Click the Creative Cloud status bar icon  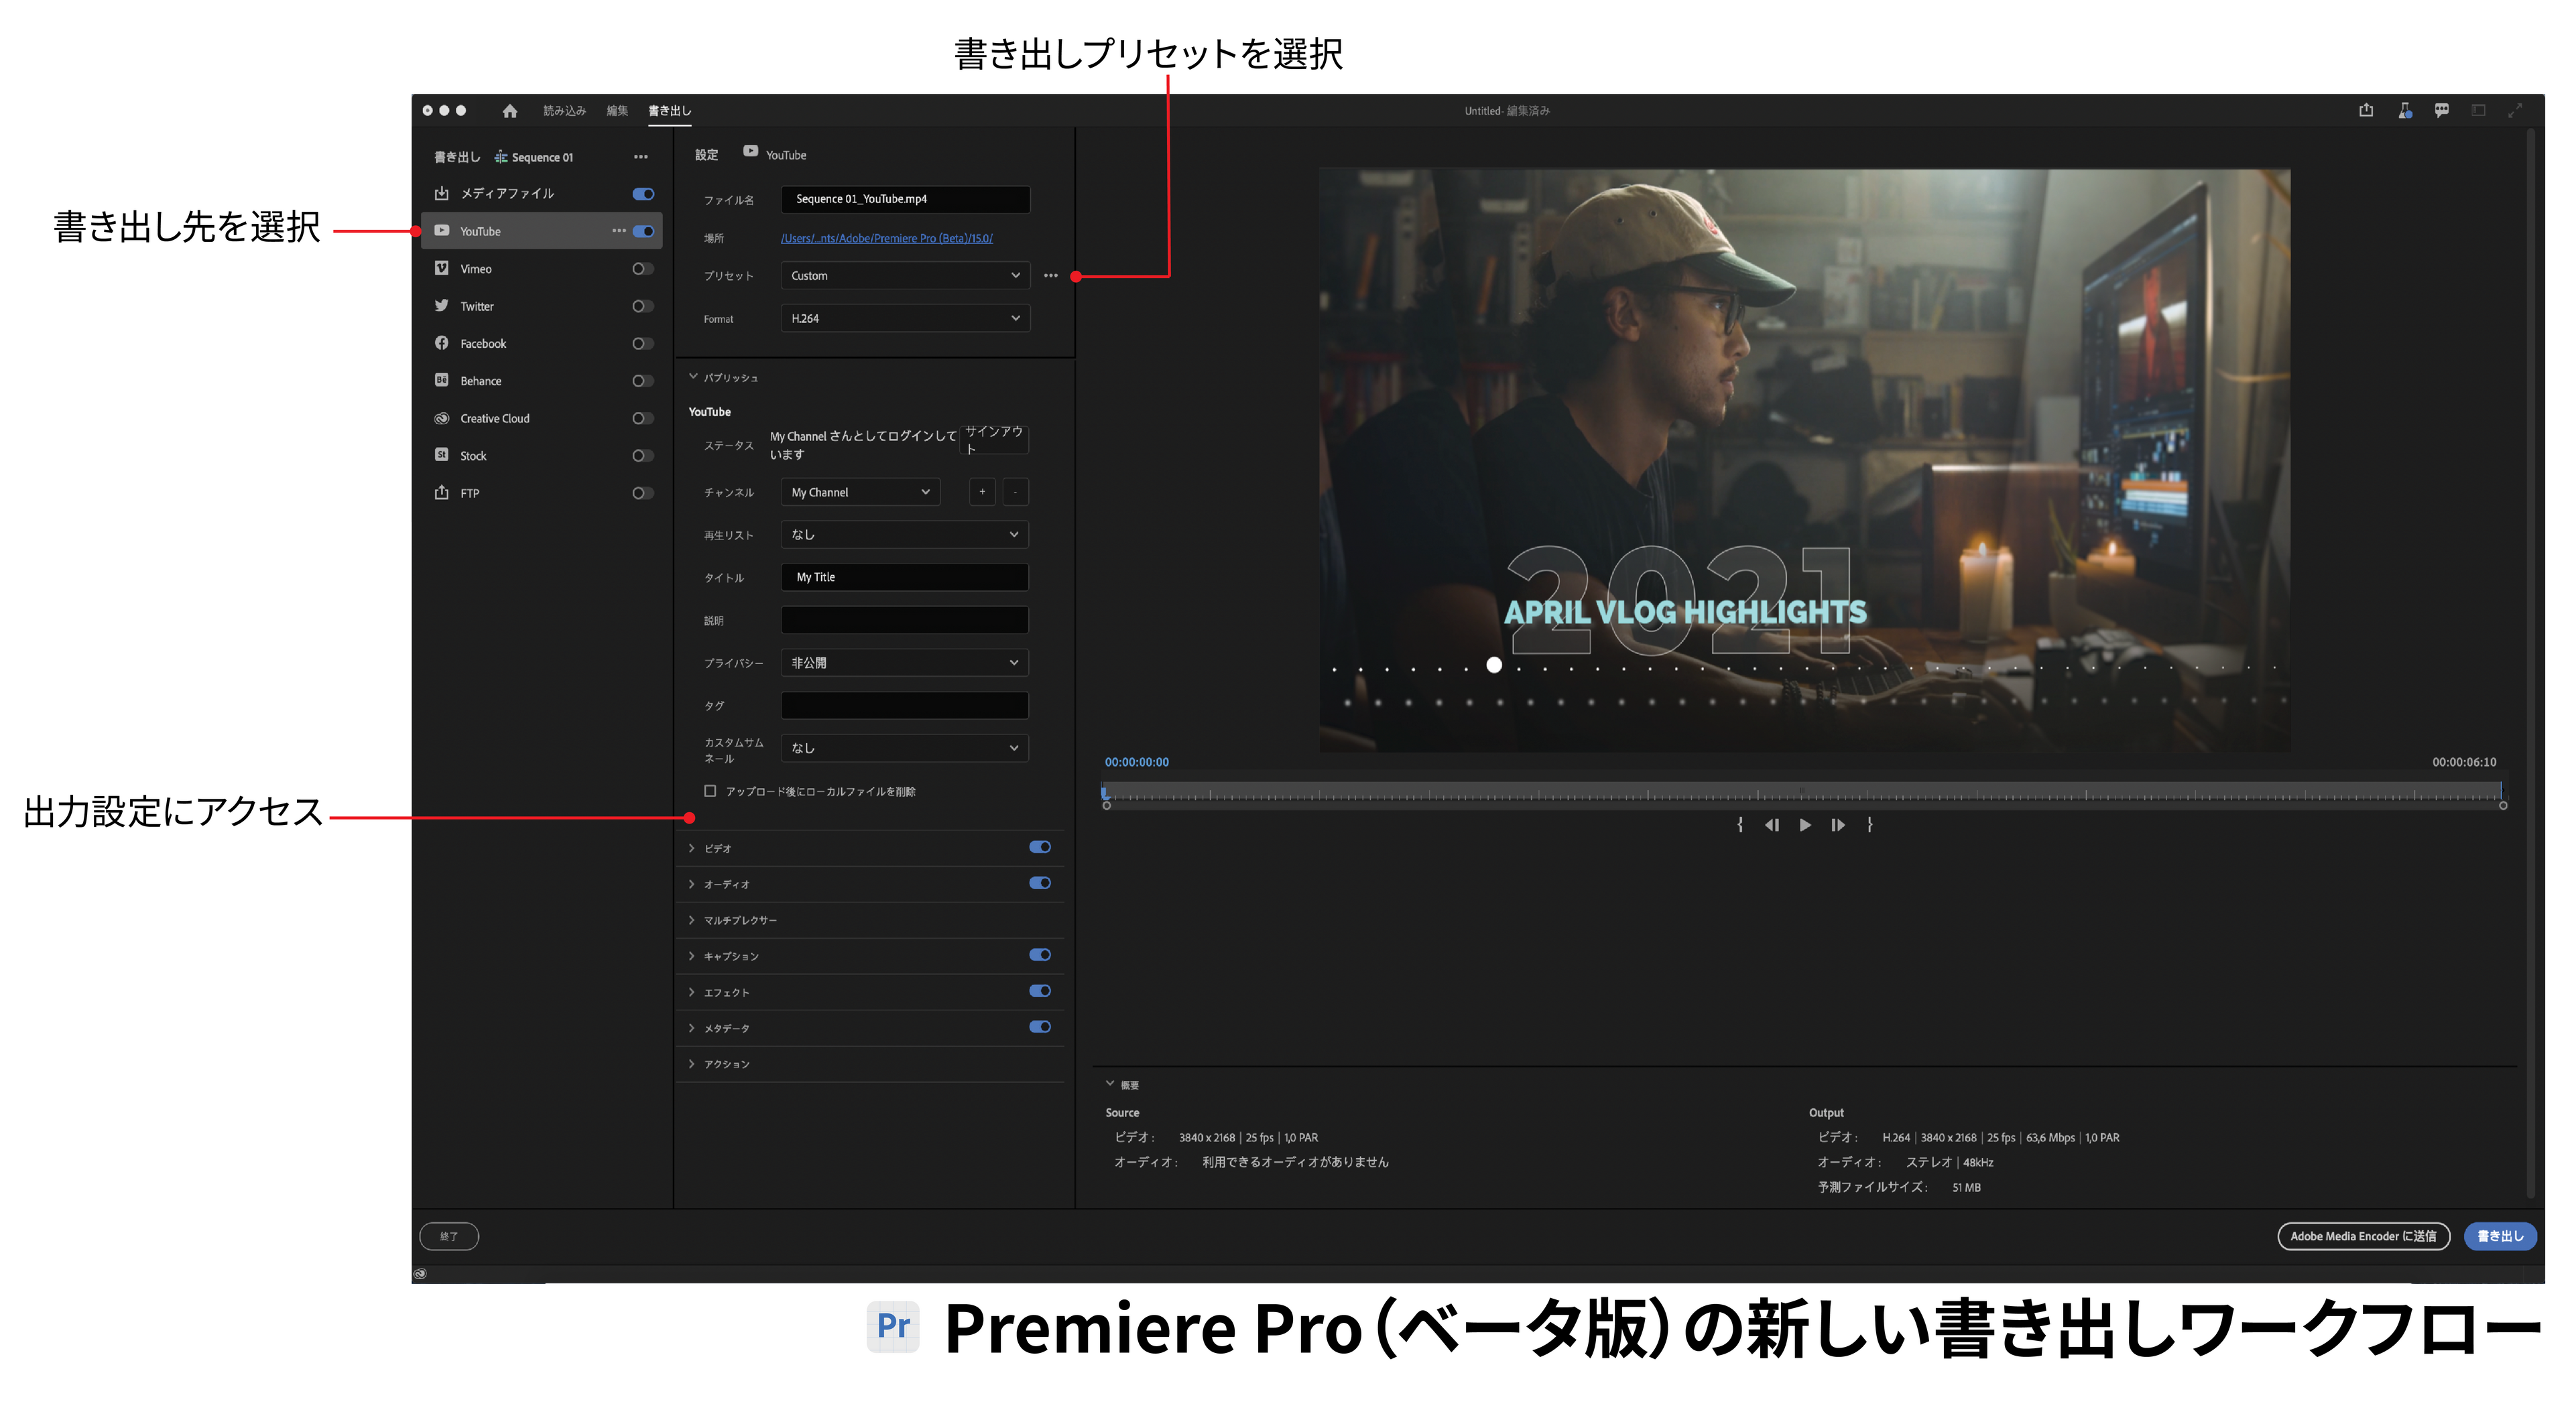421,1274
